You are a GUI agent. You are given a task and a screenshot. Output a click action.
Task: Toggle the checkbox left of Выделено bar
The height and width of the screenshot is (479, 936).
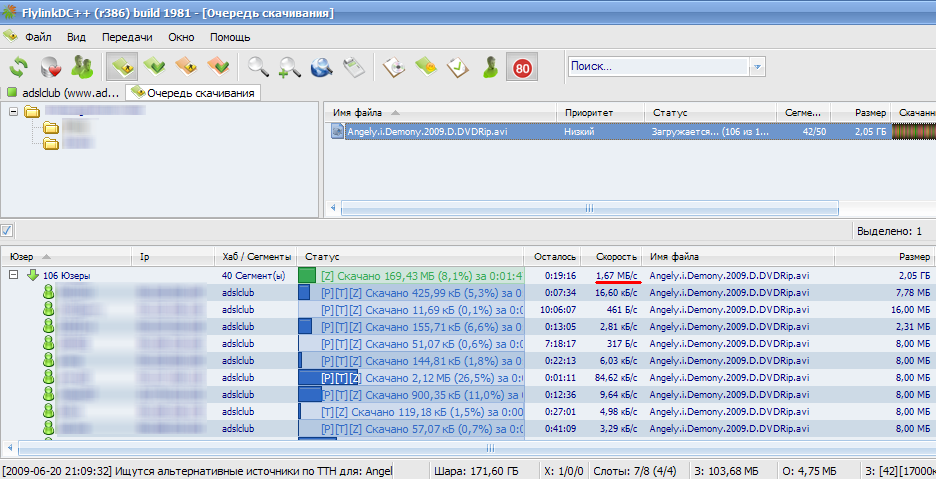point(7,231)
